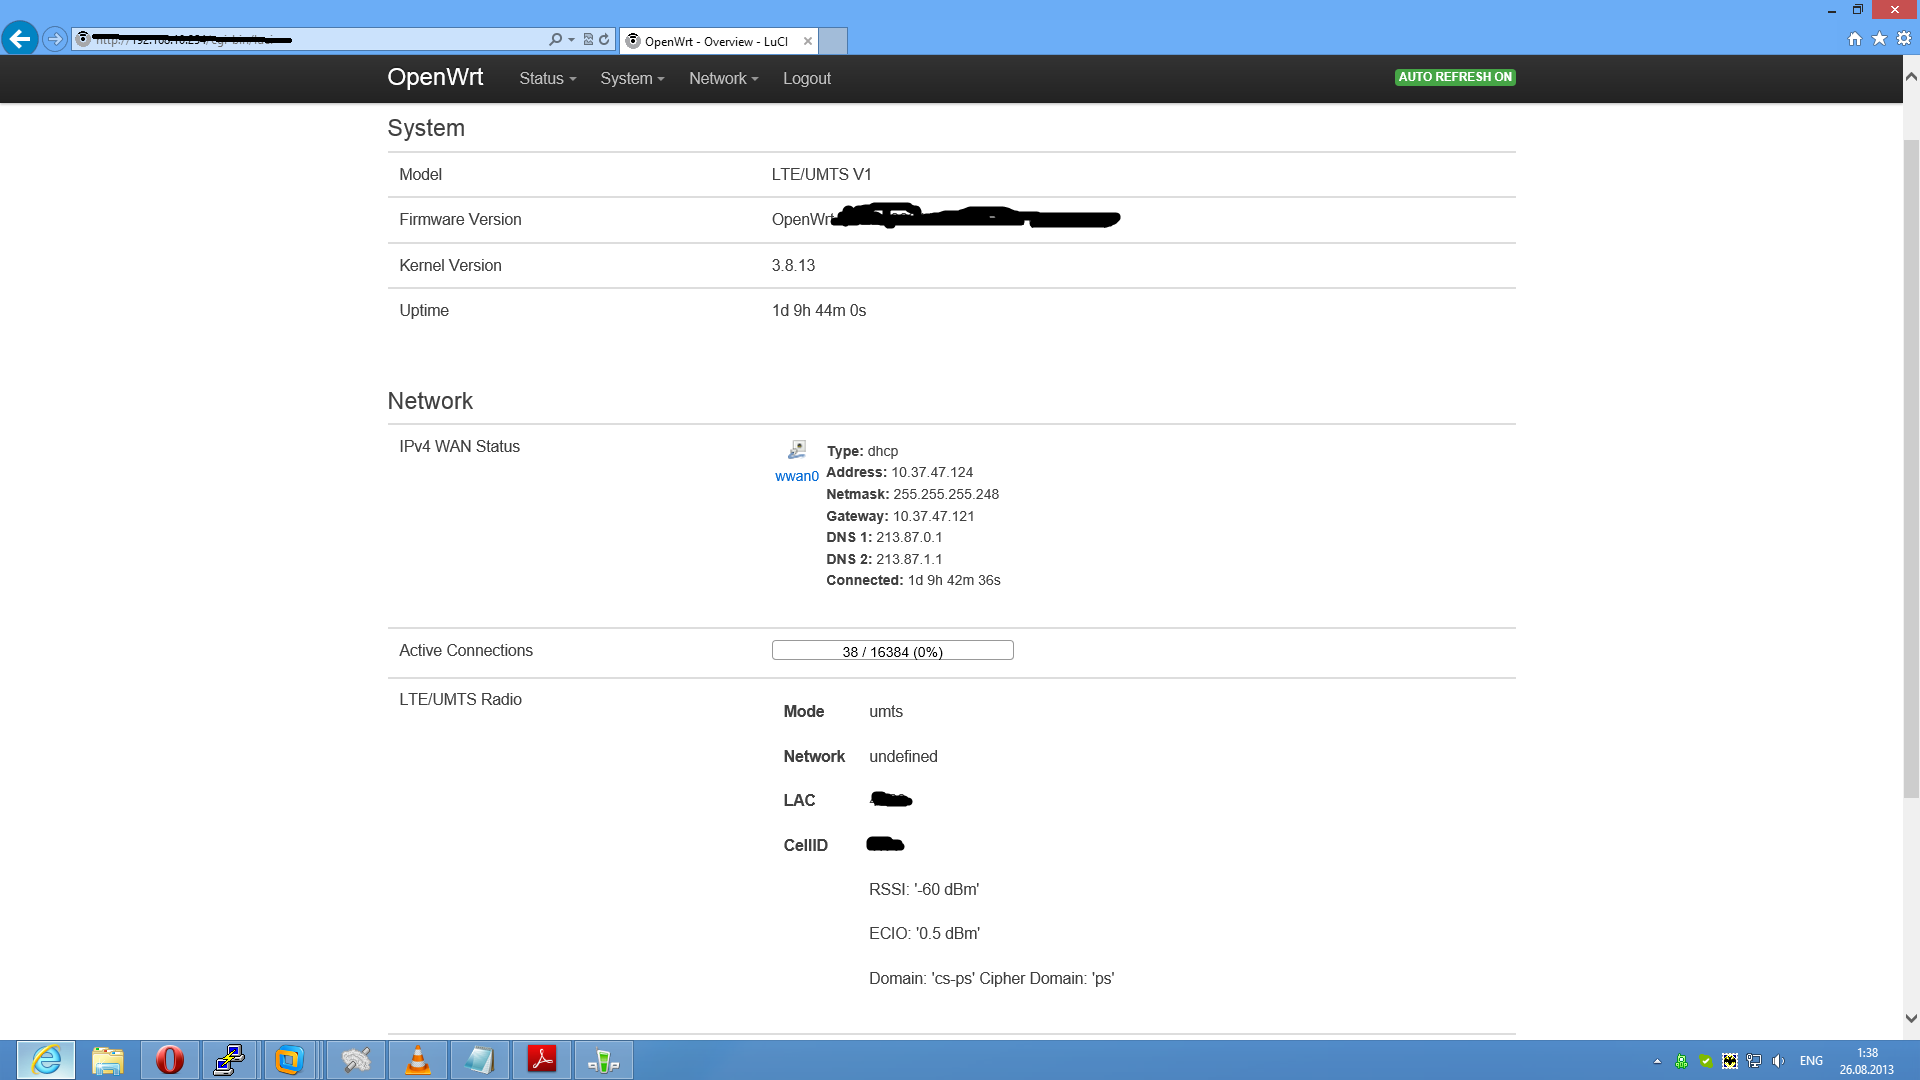Open VLC media player from the taskbar
The image size is (1920, 1080).
(x=418, y=1060)
